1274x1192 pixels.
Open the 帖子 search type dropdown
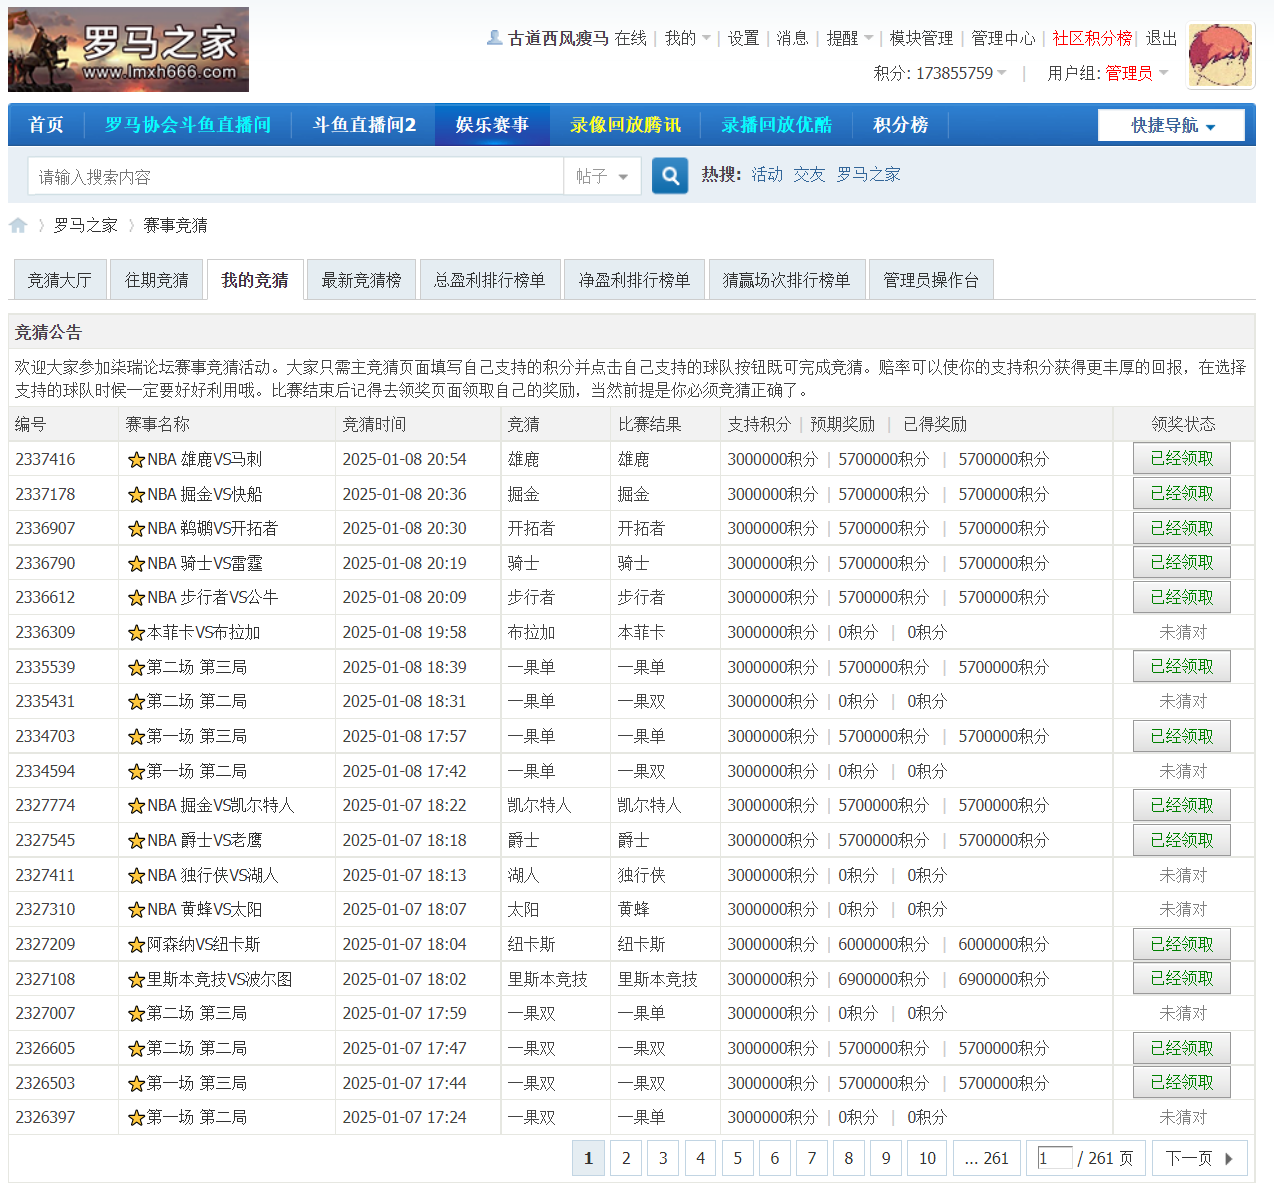click(x=602, y=175)
